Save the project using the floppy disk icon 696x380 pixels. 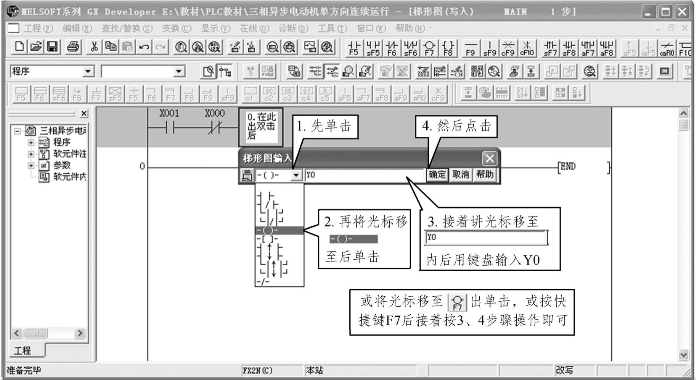coord(52,47)
